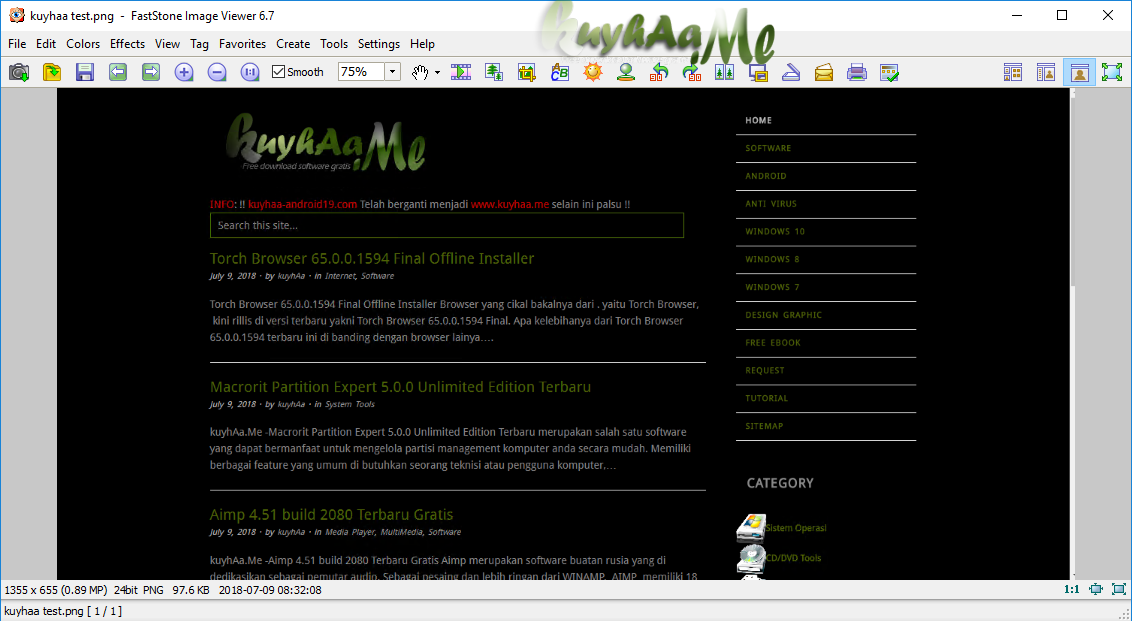1132x621 pixels.
Task: Click the full screen green arrows icon
Action: 1113,72
